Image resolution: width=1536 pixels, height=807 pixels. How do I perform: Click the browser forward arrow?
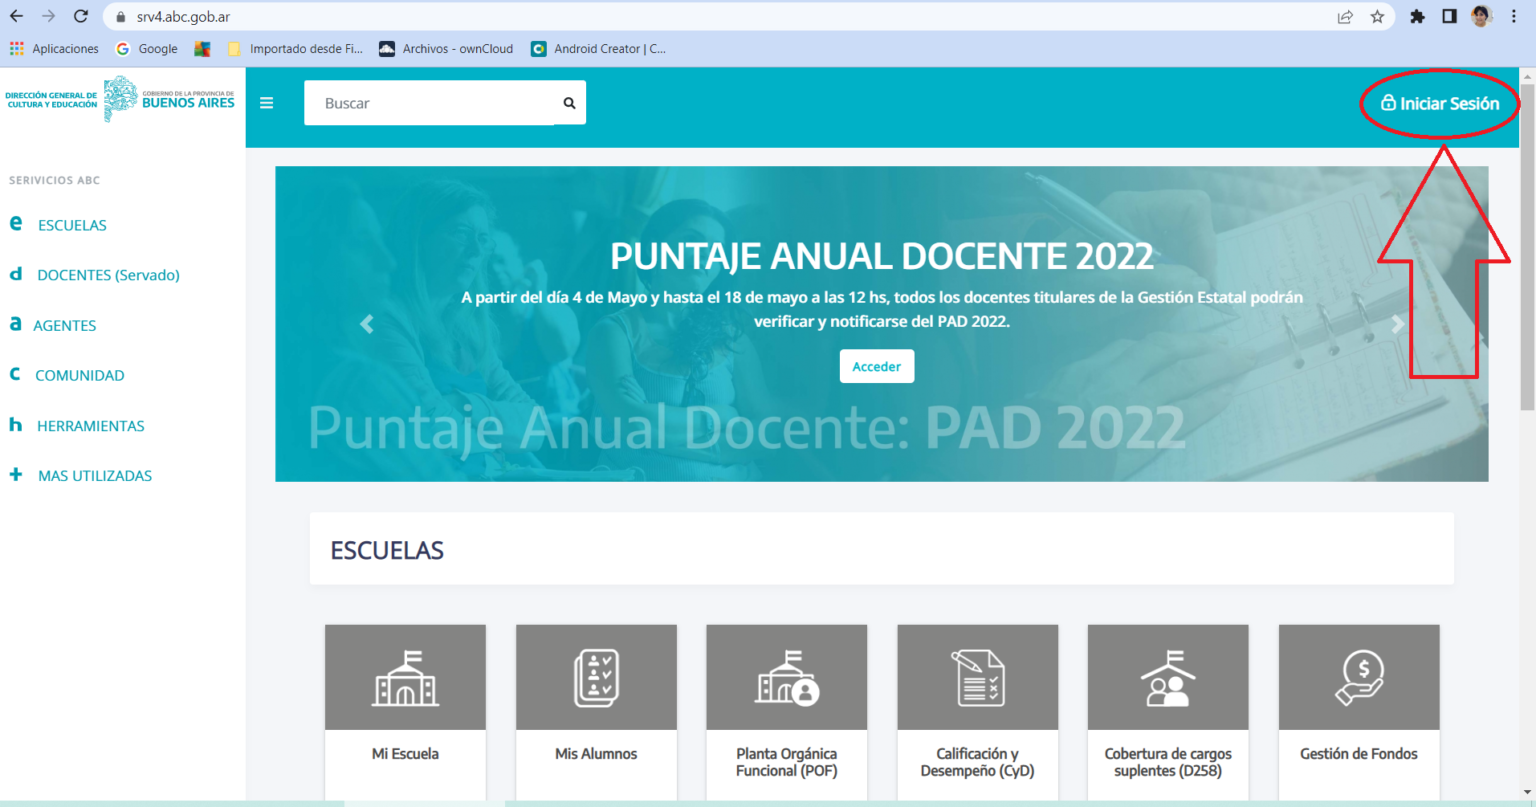coord(49,17)
